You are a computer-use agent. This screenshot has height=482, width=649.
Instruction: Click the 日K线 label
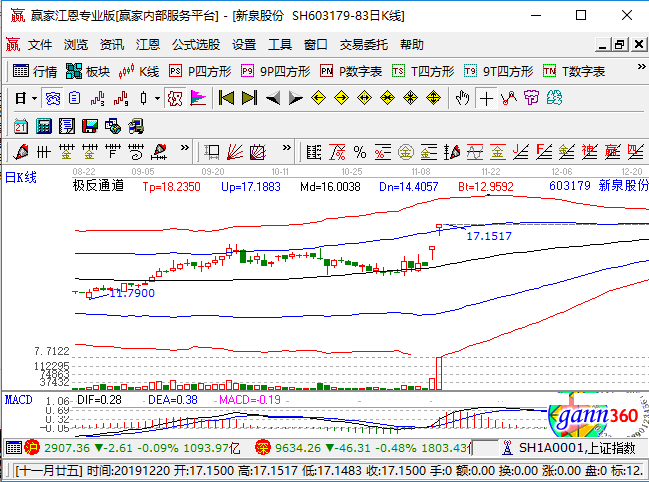click(x=21, y=177)
